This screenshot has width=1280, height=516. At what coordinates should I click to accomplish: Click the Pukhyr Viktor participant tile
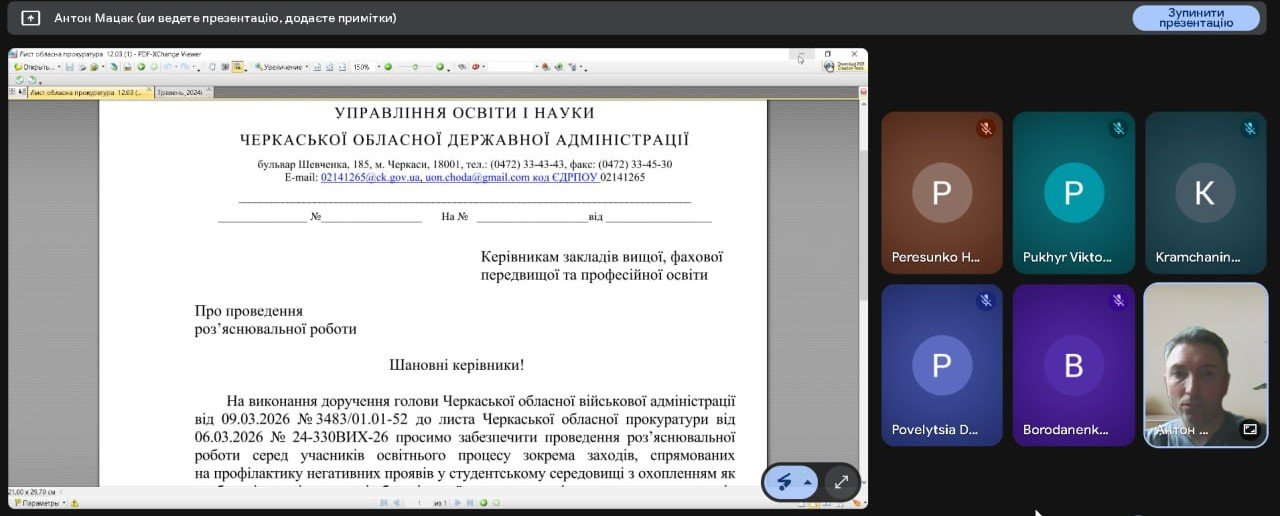1074,193
